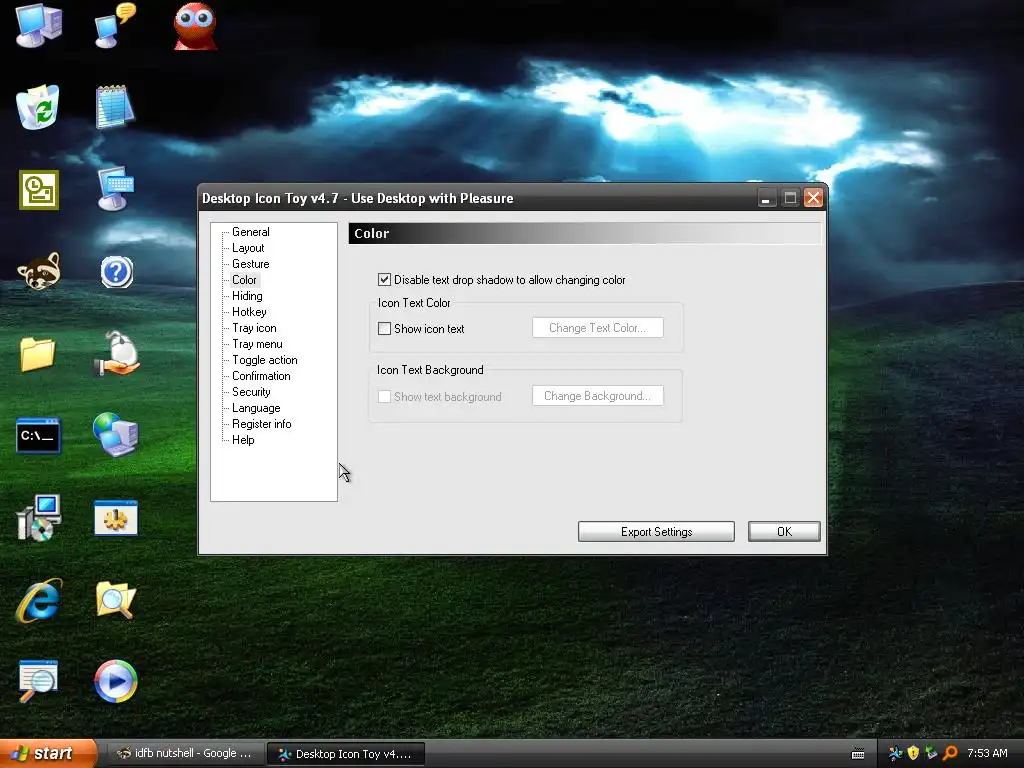The height and width of the screenshot is (768, 1024).
Task: Open the mouse-on-hand desktop icon
Action: coord(116,353)
